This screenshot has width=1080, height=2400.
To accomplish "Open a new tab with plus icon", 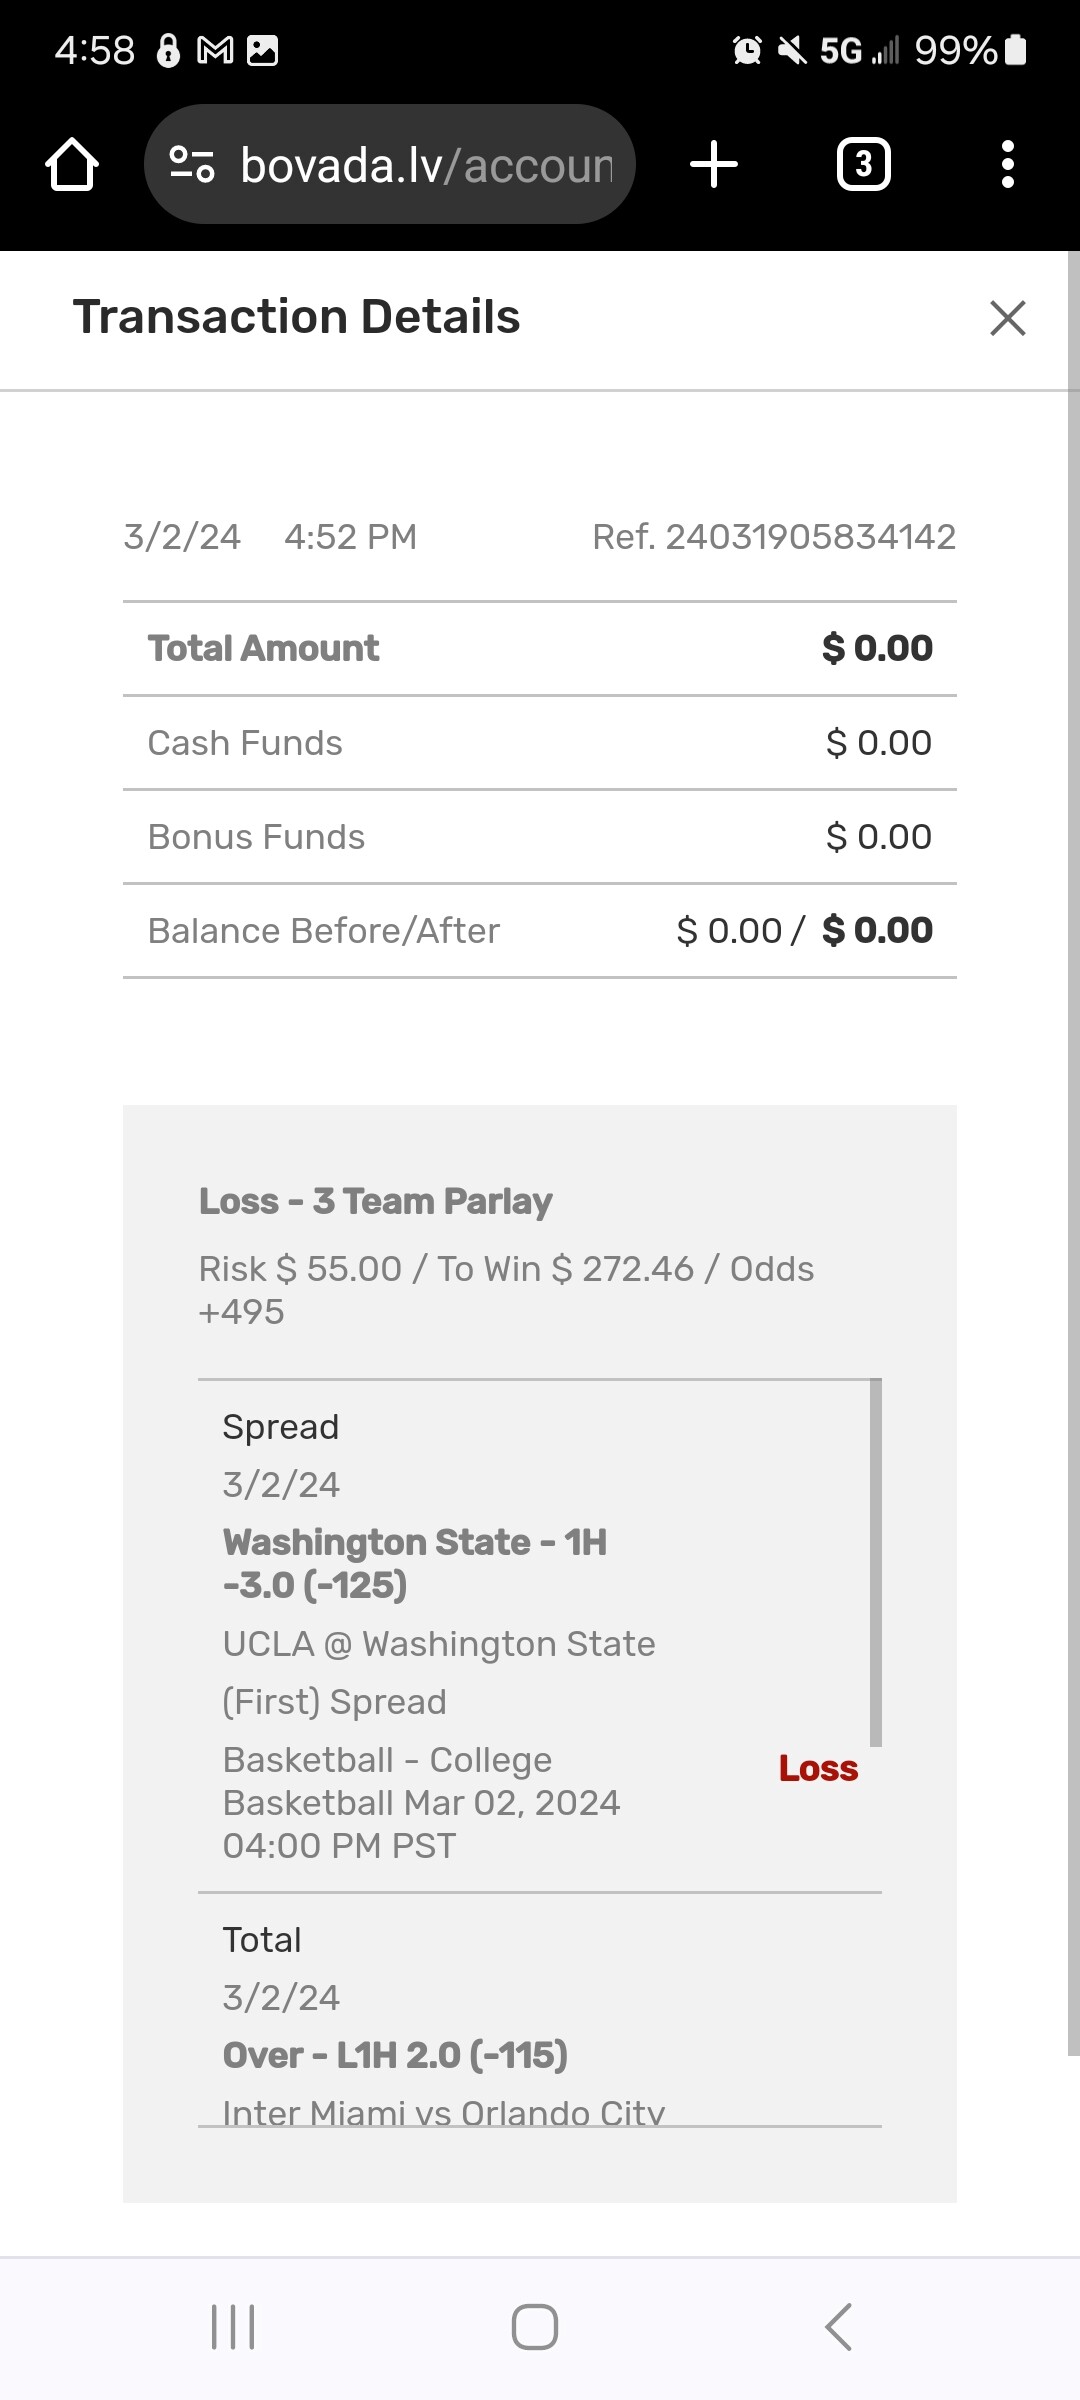I will [714, 165].
